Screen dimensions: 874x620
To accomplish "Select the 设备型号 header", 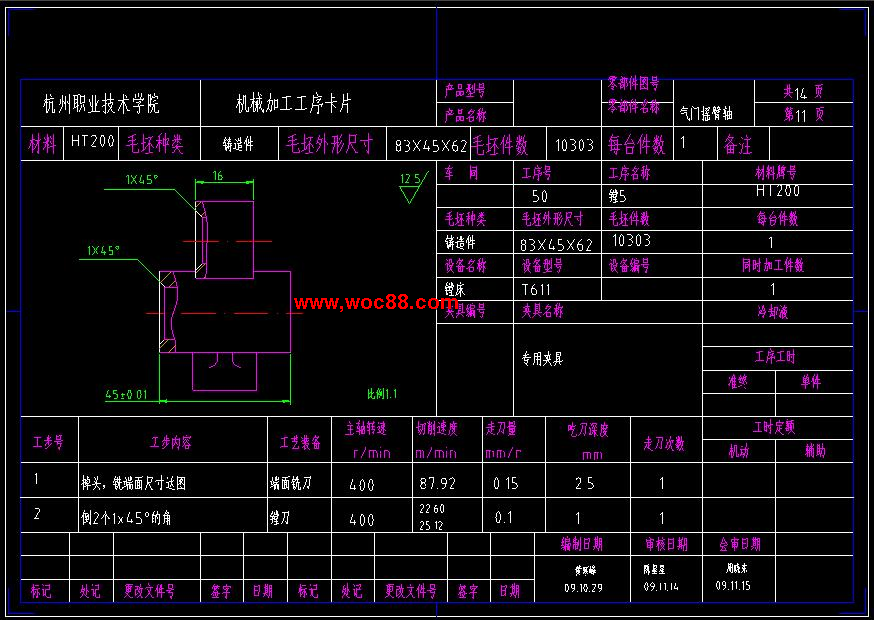I will [542, 266].
